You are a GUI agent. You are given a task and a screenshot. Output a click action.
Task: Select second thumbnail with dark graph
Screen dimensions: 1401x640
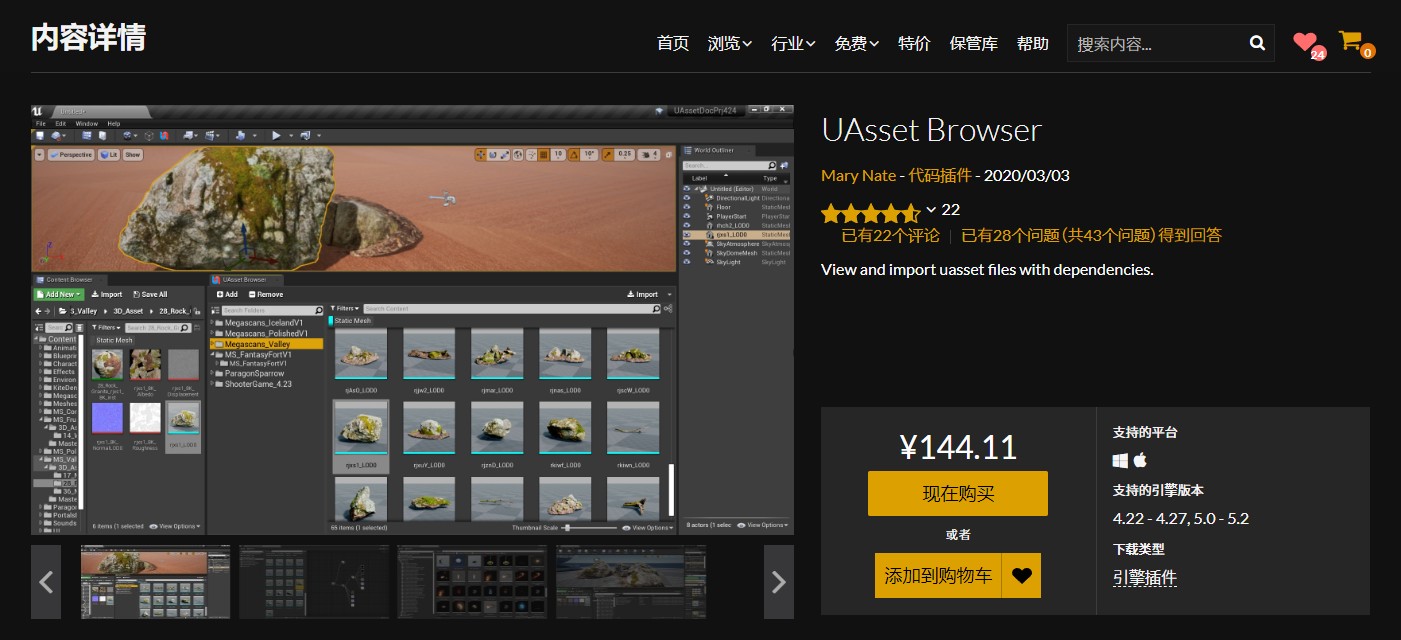[313, 581]
